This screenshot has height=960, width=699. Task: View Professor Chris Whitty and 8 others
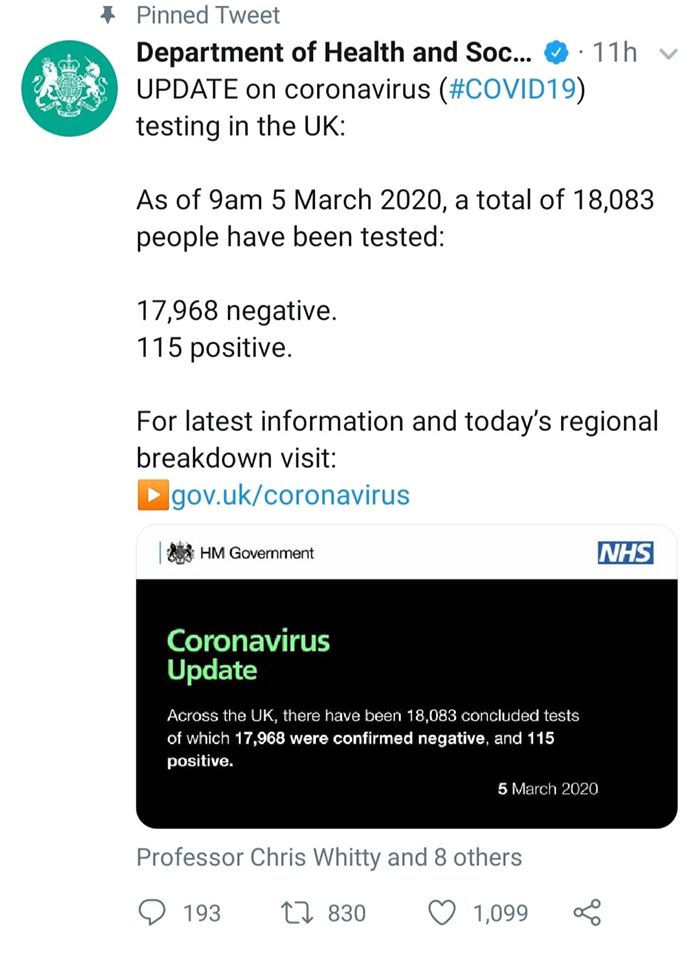329,857
